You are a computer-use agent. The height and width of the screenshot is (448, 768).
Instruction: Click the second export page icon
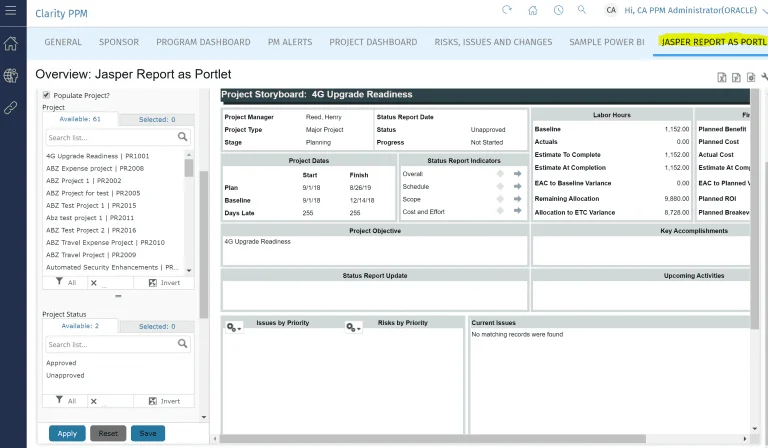(736, 77)
